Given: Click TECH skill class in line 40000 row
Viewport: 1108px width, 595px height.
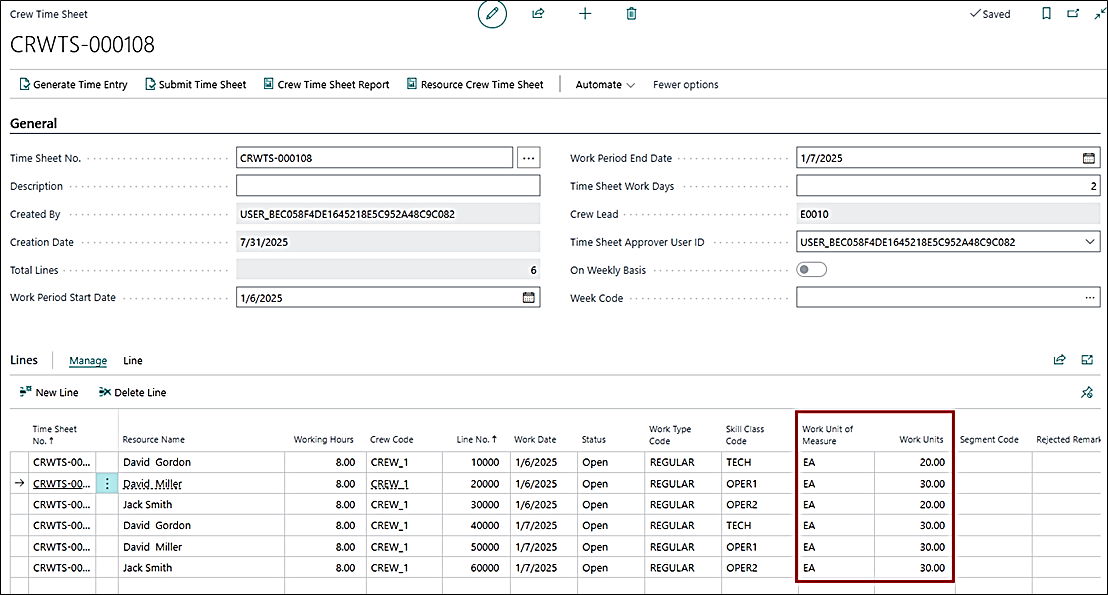Looking at the screenshot, I should (738, 525).
